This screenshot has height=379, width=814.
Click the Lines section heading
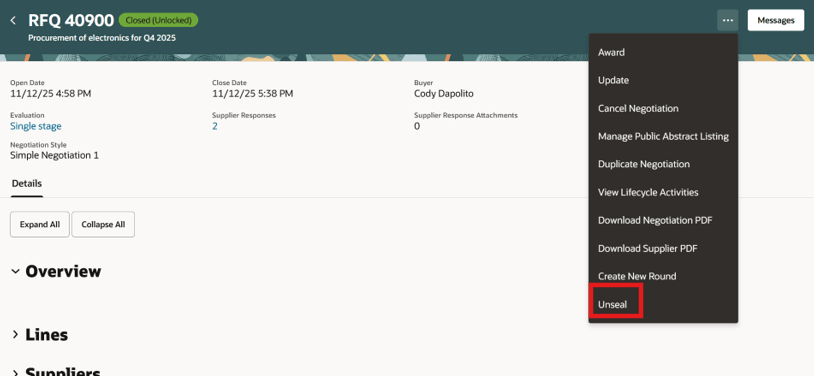(x=47, y=335)
